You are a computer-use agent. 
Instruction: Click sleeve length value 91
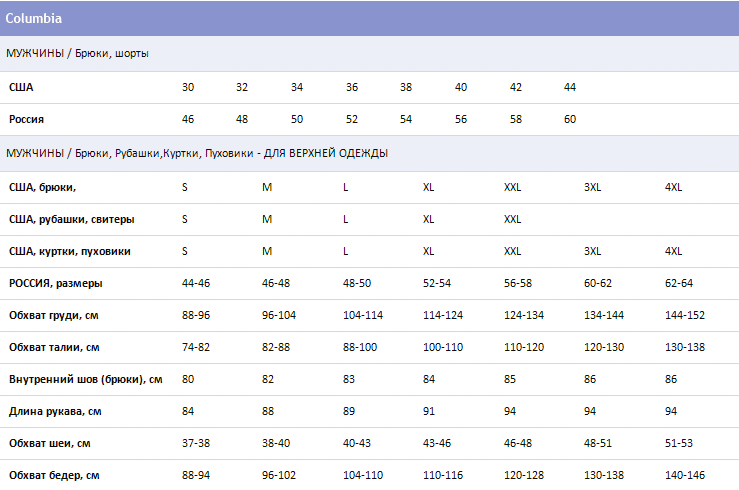click(429, 412)
